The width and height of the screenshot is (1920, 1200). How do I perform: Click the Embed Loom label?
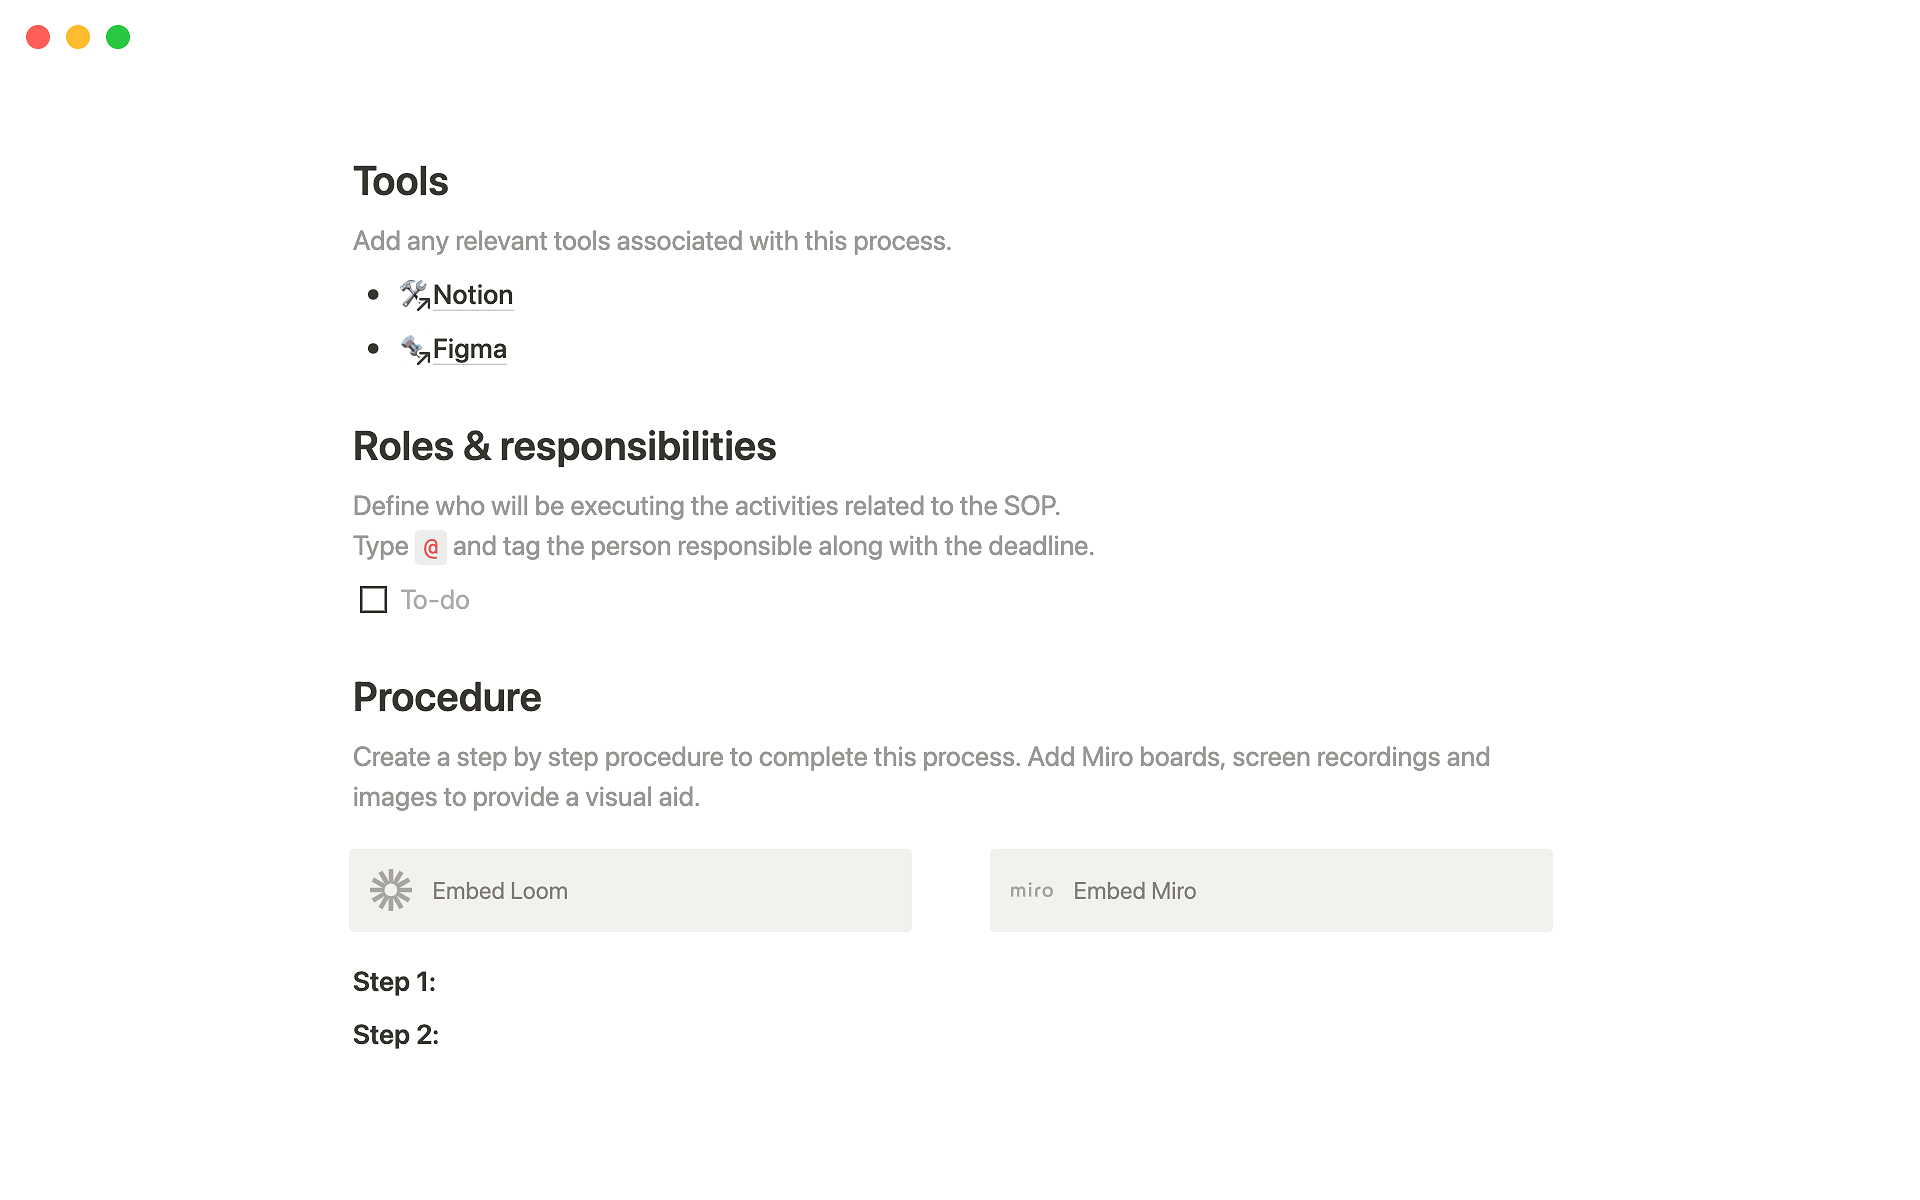click(500, 891)
